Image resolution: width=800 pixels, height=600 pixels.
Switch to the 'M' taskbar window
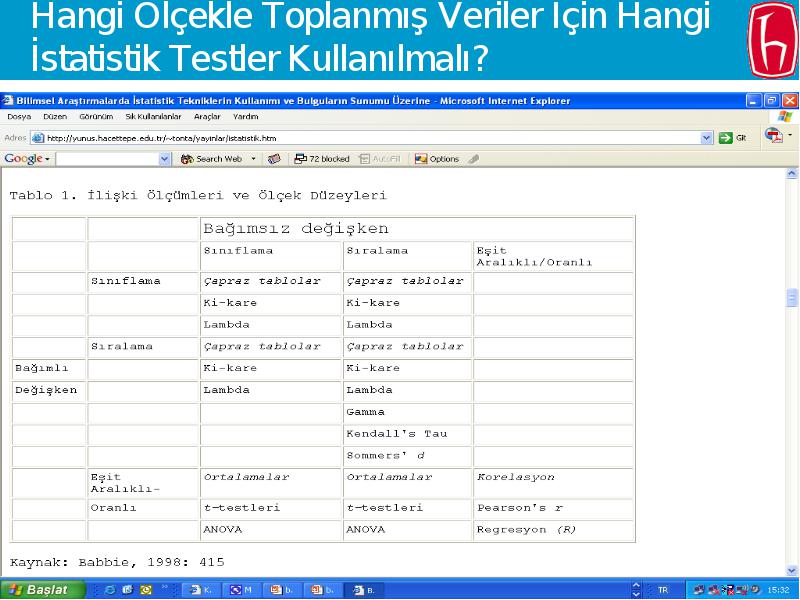click(242, 590)
